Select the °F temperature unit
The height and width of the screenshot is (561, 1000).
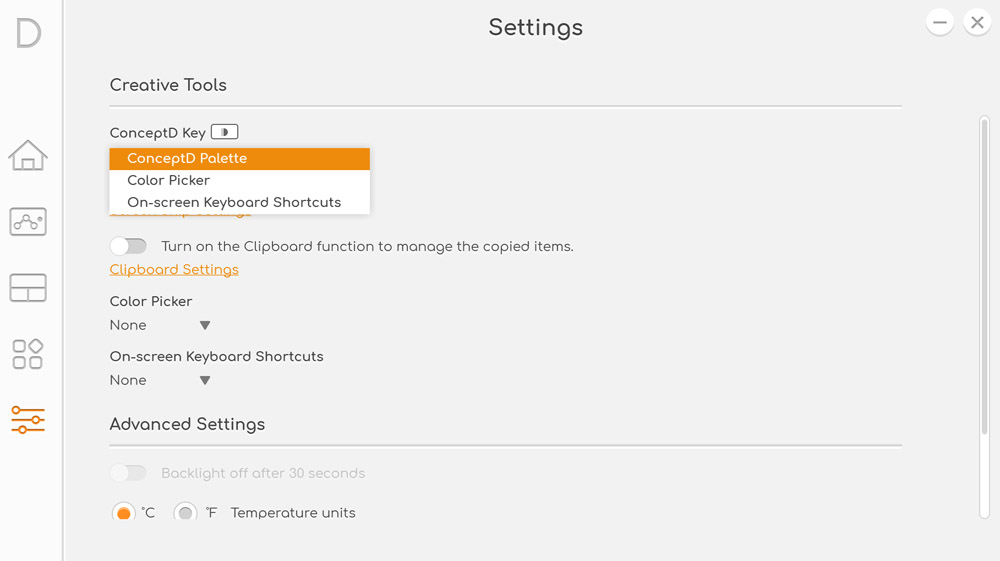click(185, 513)
